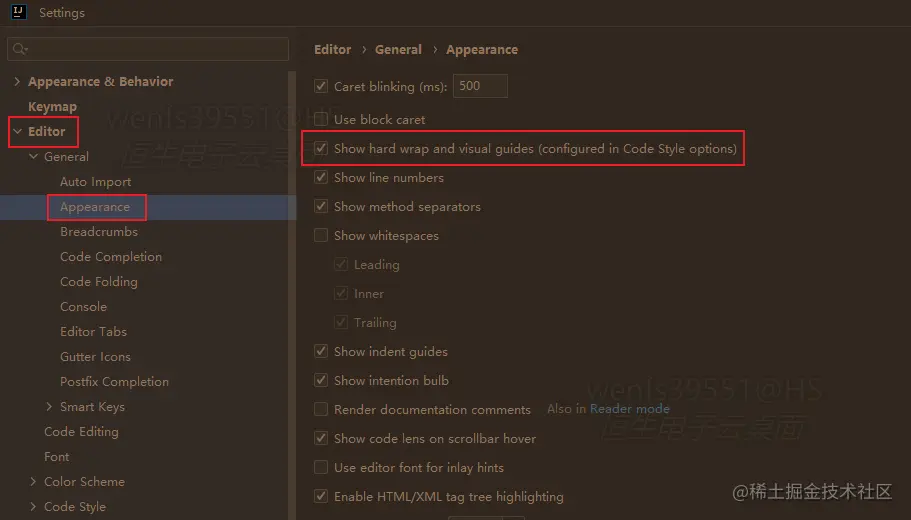Viewport: 911px width, 520px height.
Task: Open the Reader mode link
Action: click(x=629, y=409)
